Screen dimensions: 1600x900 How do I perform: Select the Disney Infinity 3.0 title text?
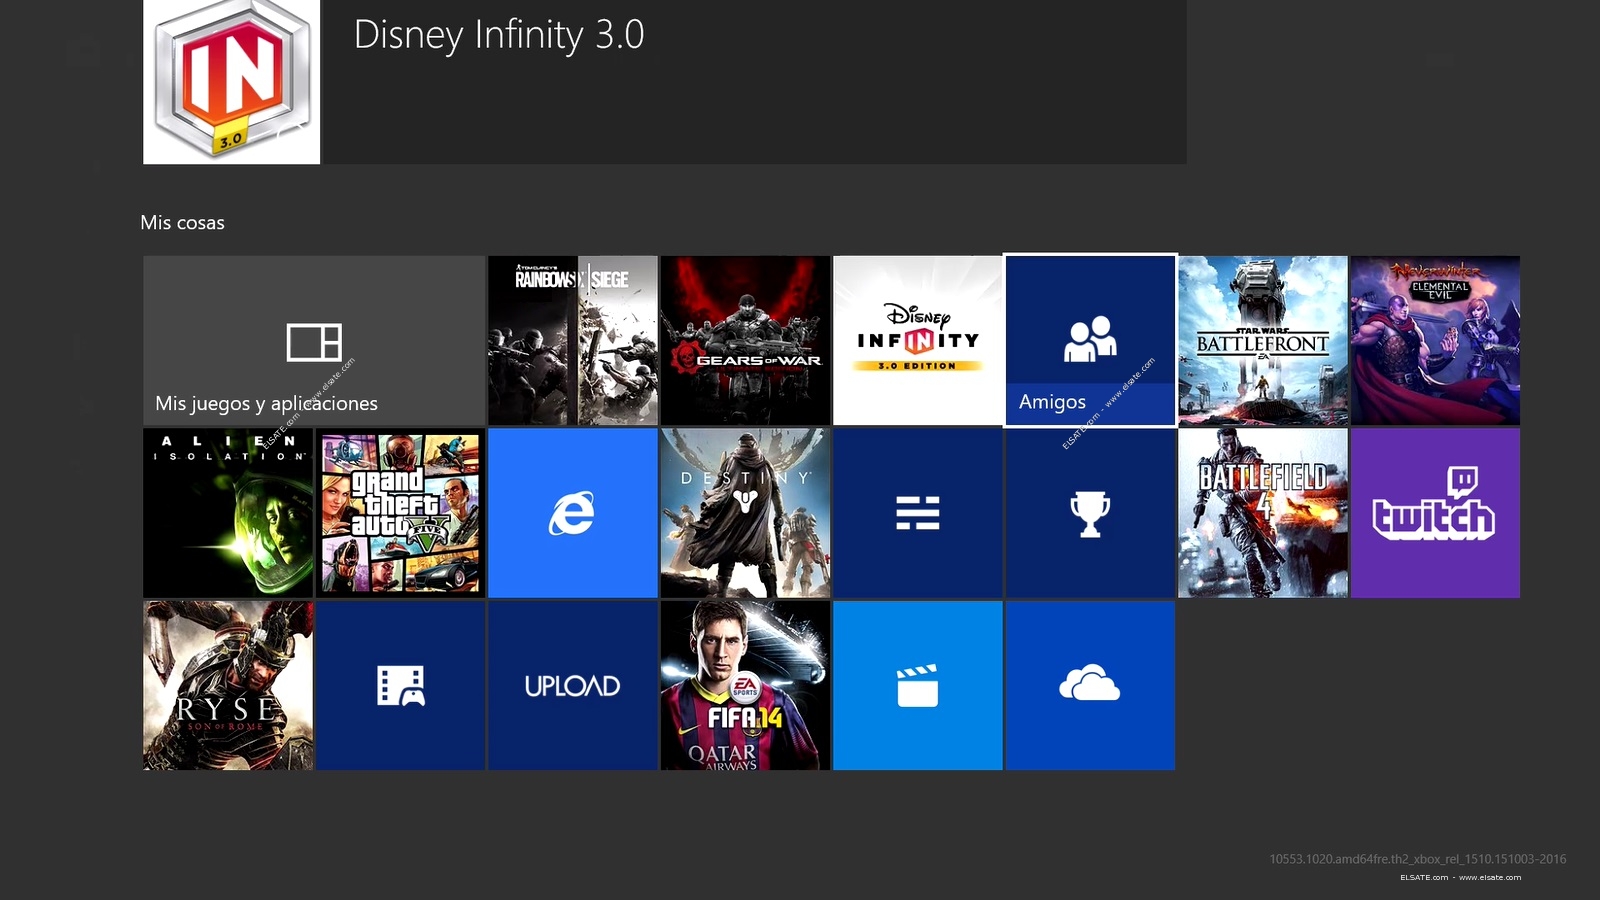tap(499, 35)
